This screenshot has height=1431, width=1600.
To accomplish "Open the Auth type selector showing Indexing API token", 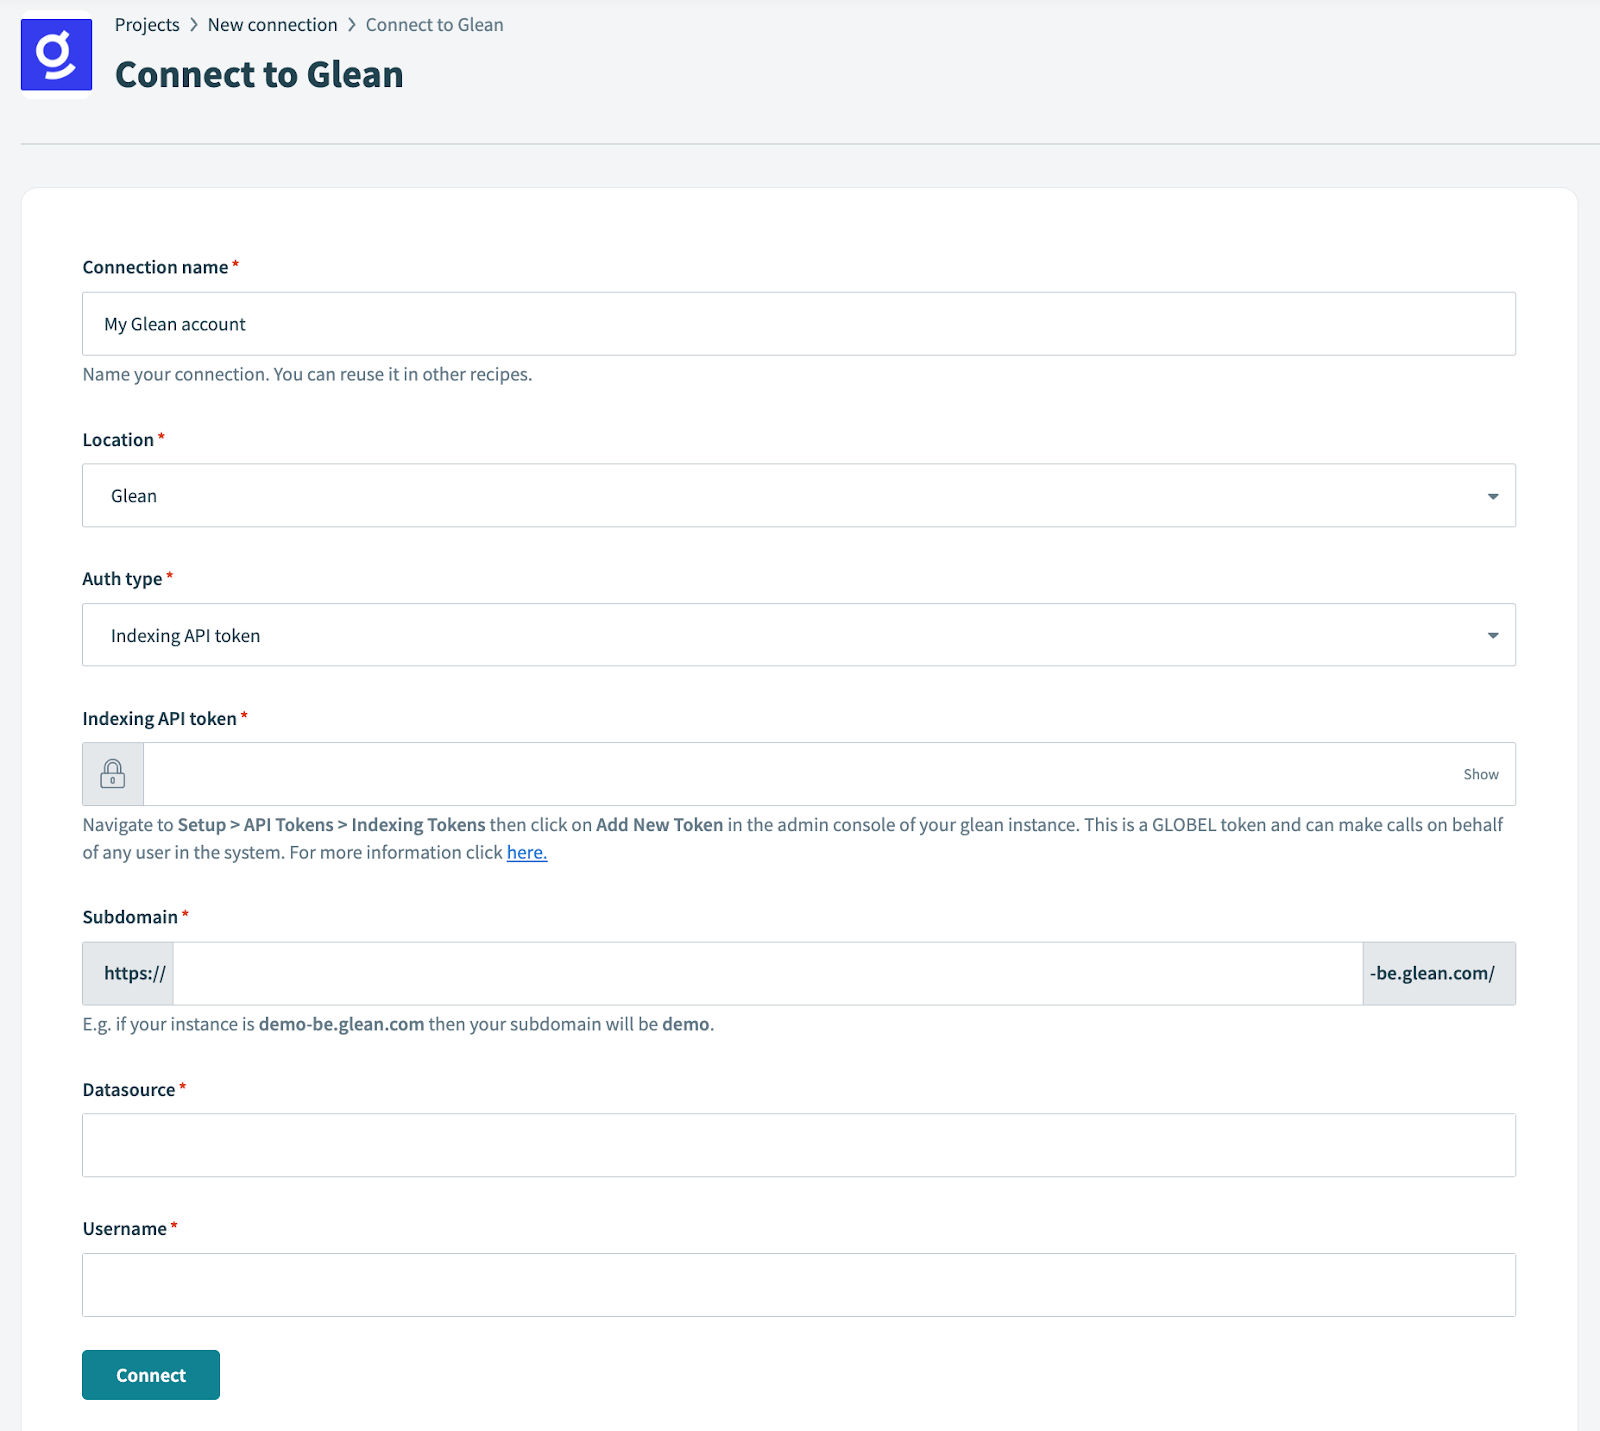I will click(800, 634).
